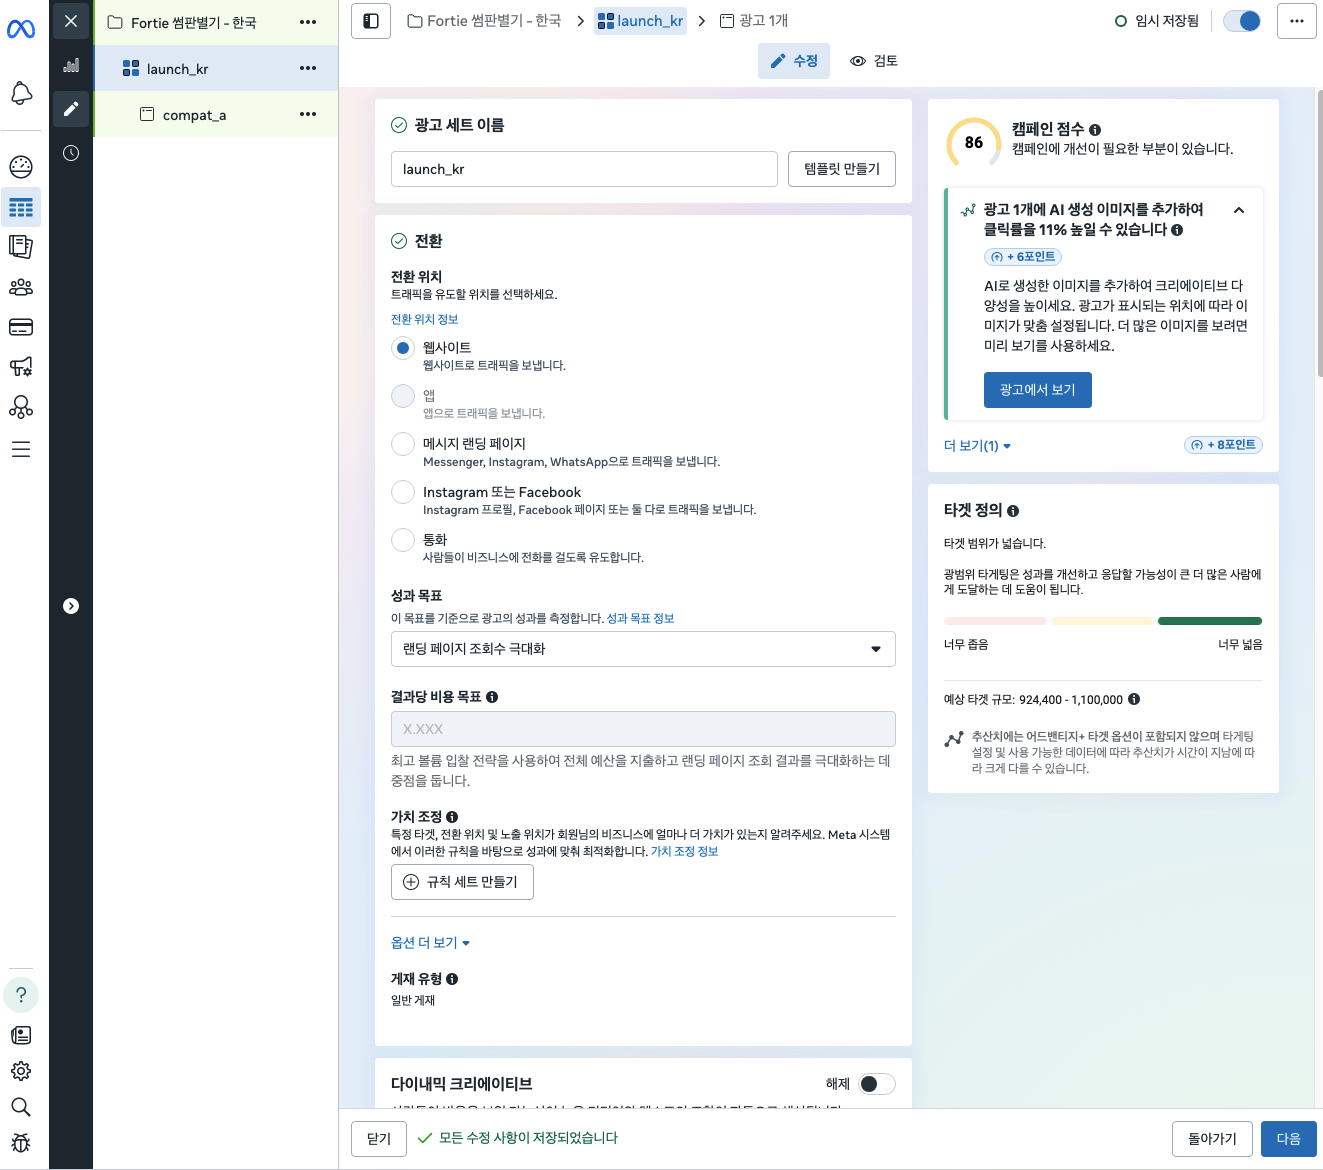Click the megaphone advertising icon
Viewport: 1323px width, 1170px height.
(x=21, y=367)
